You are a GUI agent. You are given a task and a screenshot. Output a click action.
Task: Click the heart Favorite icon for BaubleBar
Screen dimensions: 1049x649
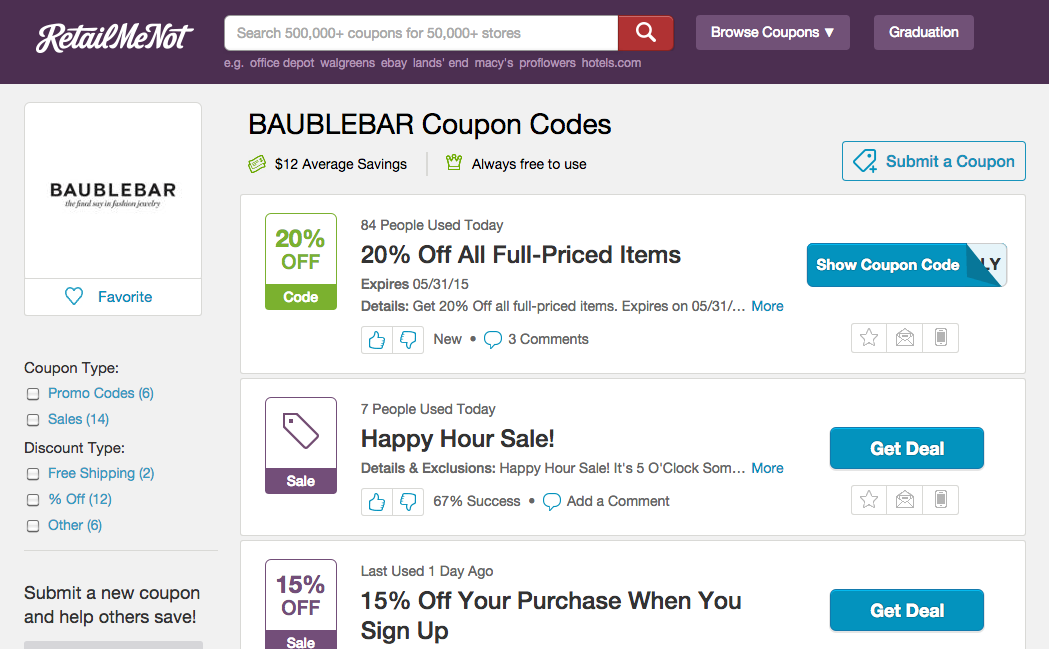coord(74,297)
